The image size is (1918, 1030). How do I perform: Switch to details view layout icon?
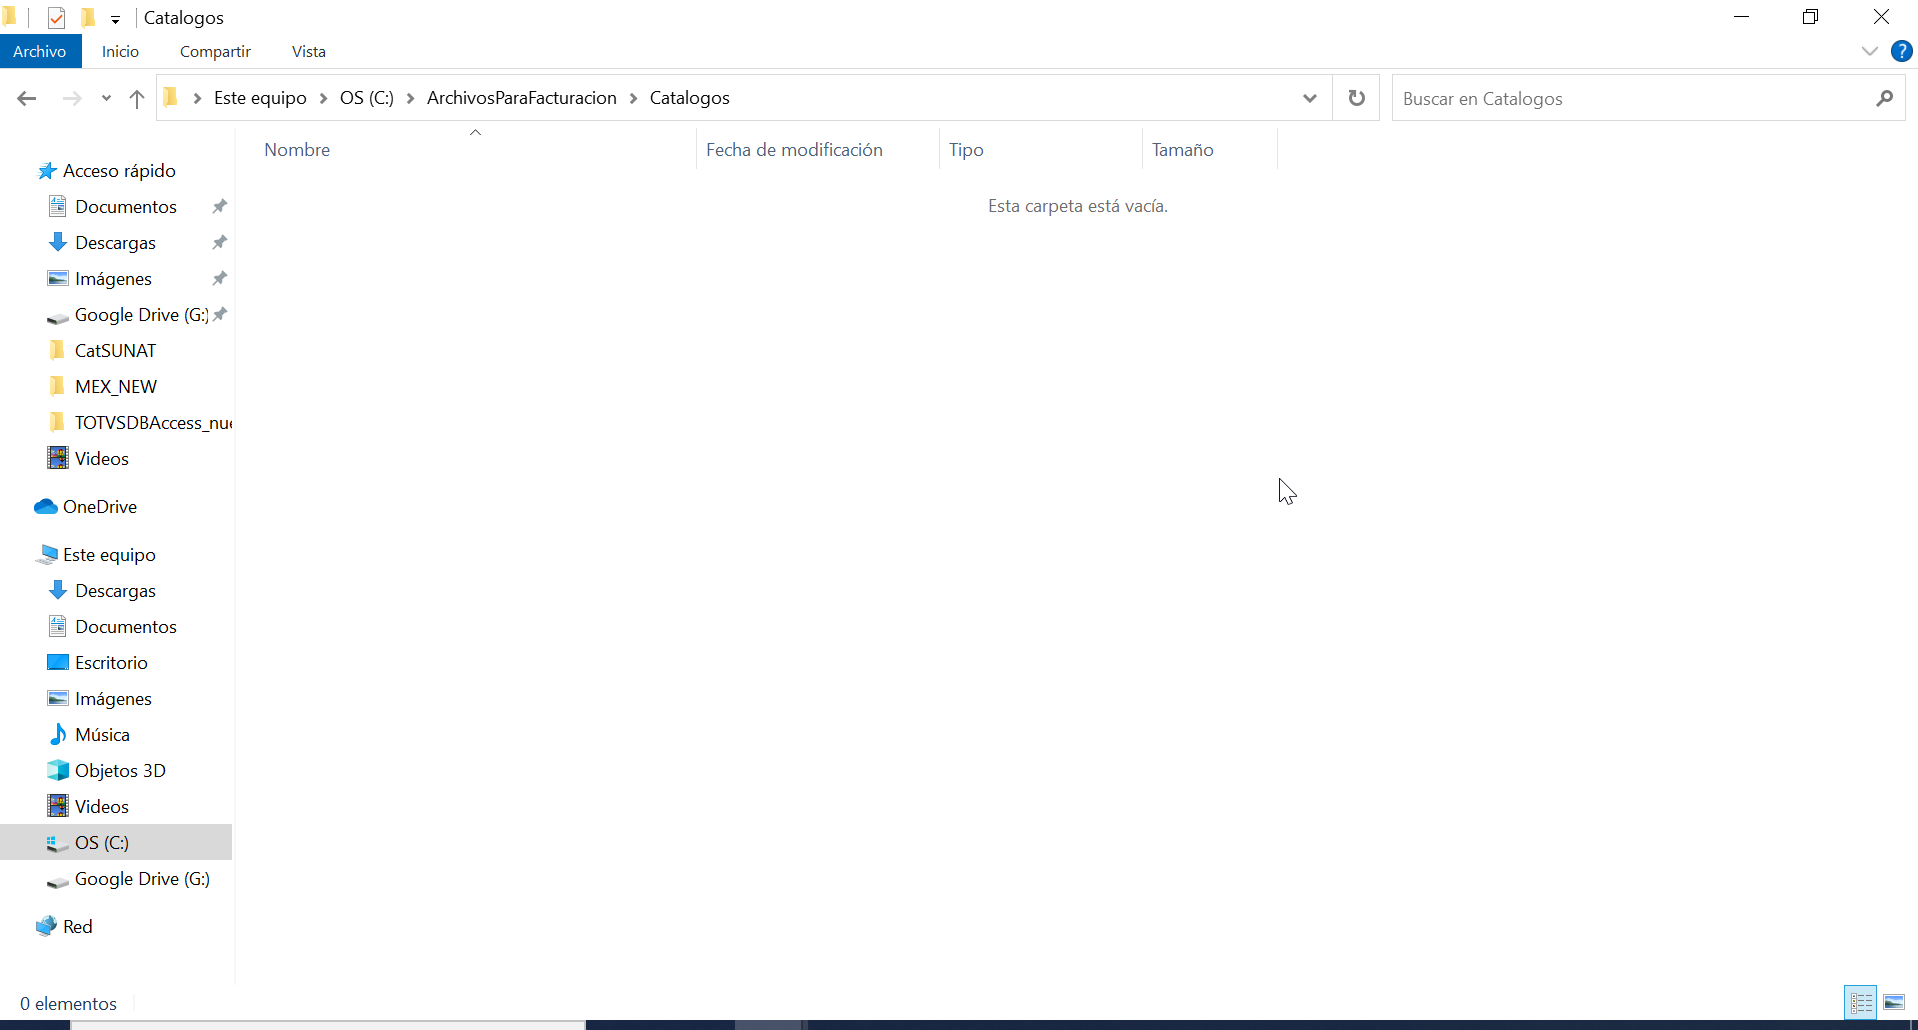pos(1861,1003)
